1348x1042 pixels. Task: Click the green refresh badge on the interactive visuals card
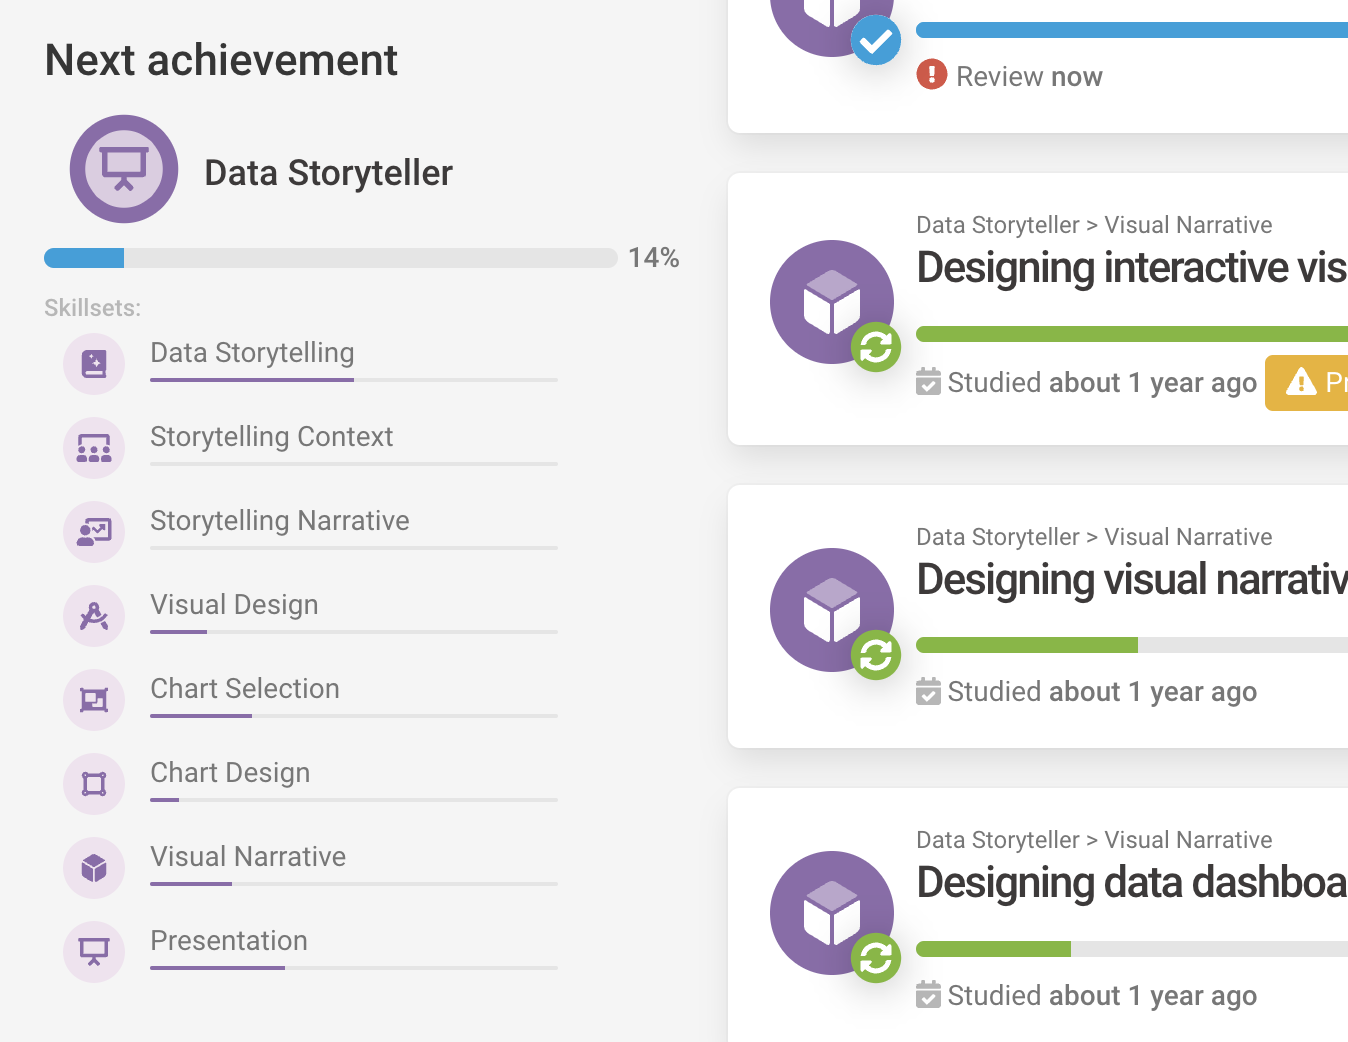[876, 346]
